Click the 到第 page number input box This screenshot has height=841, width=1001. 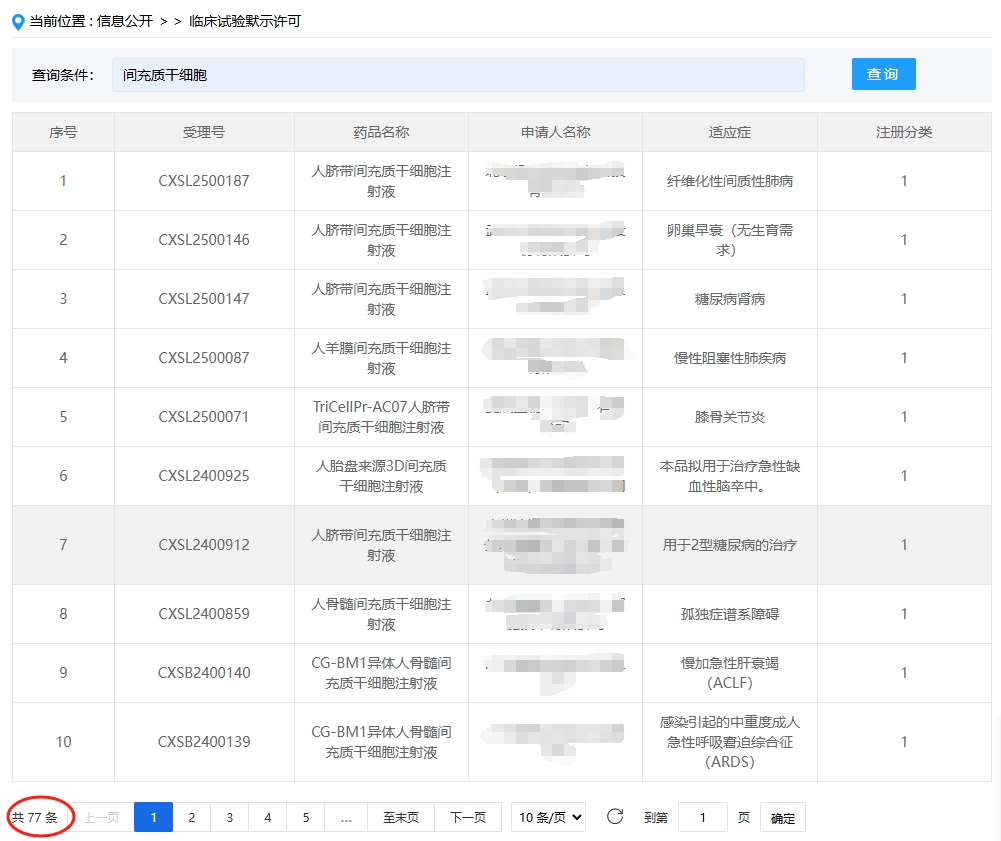pos(702,817)
